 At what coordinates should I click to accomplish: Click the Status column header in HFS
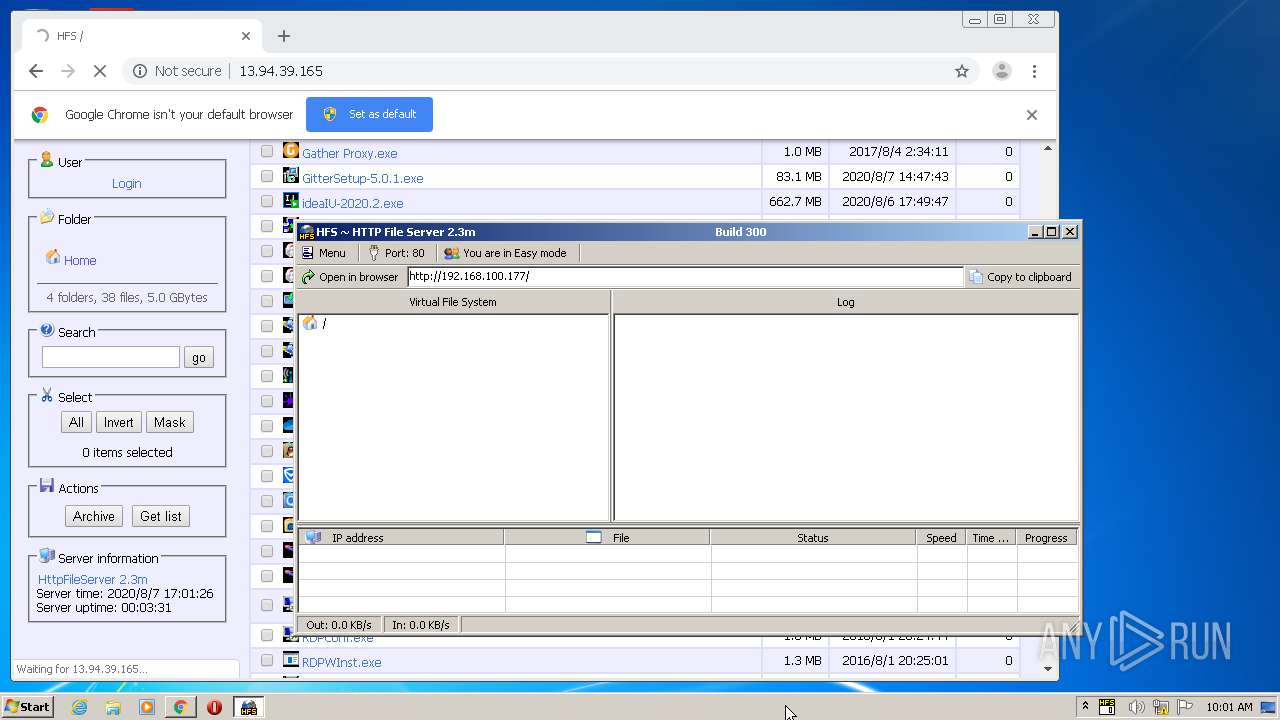[x=813, y=538]
